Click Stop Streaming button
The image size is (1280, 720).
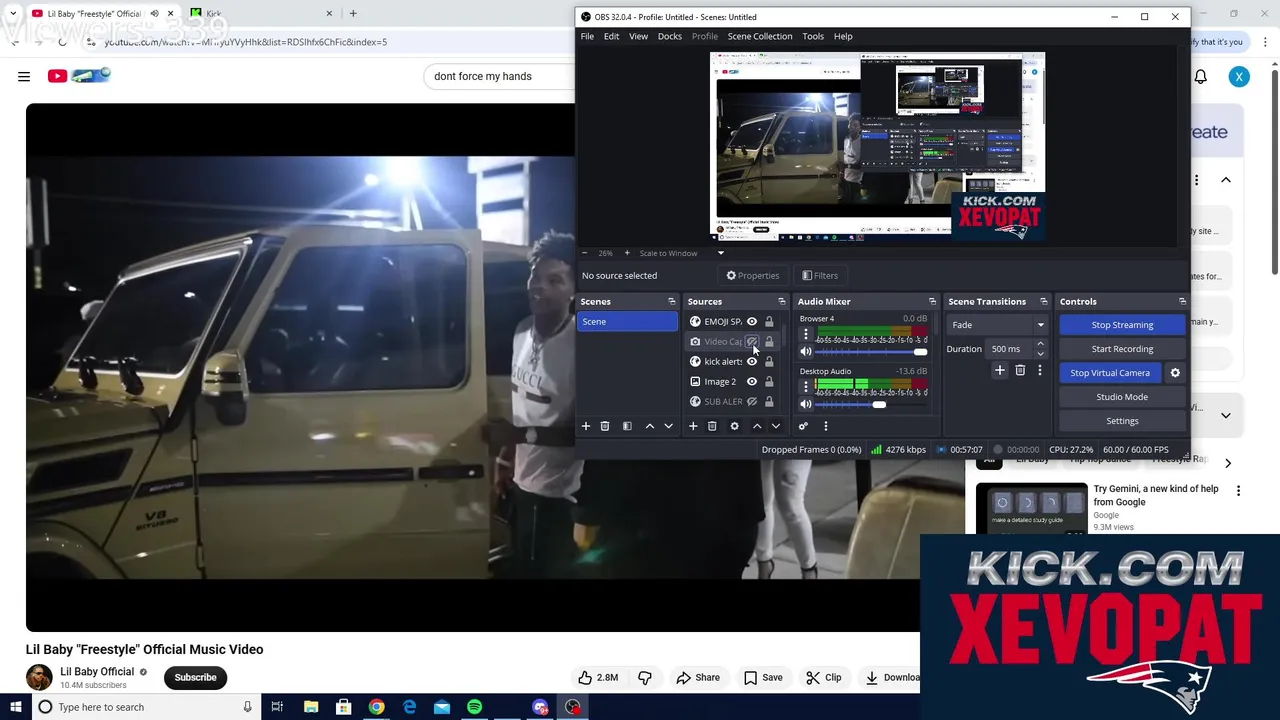1122,325
